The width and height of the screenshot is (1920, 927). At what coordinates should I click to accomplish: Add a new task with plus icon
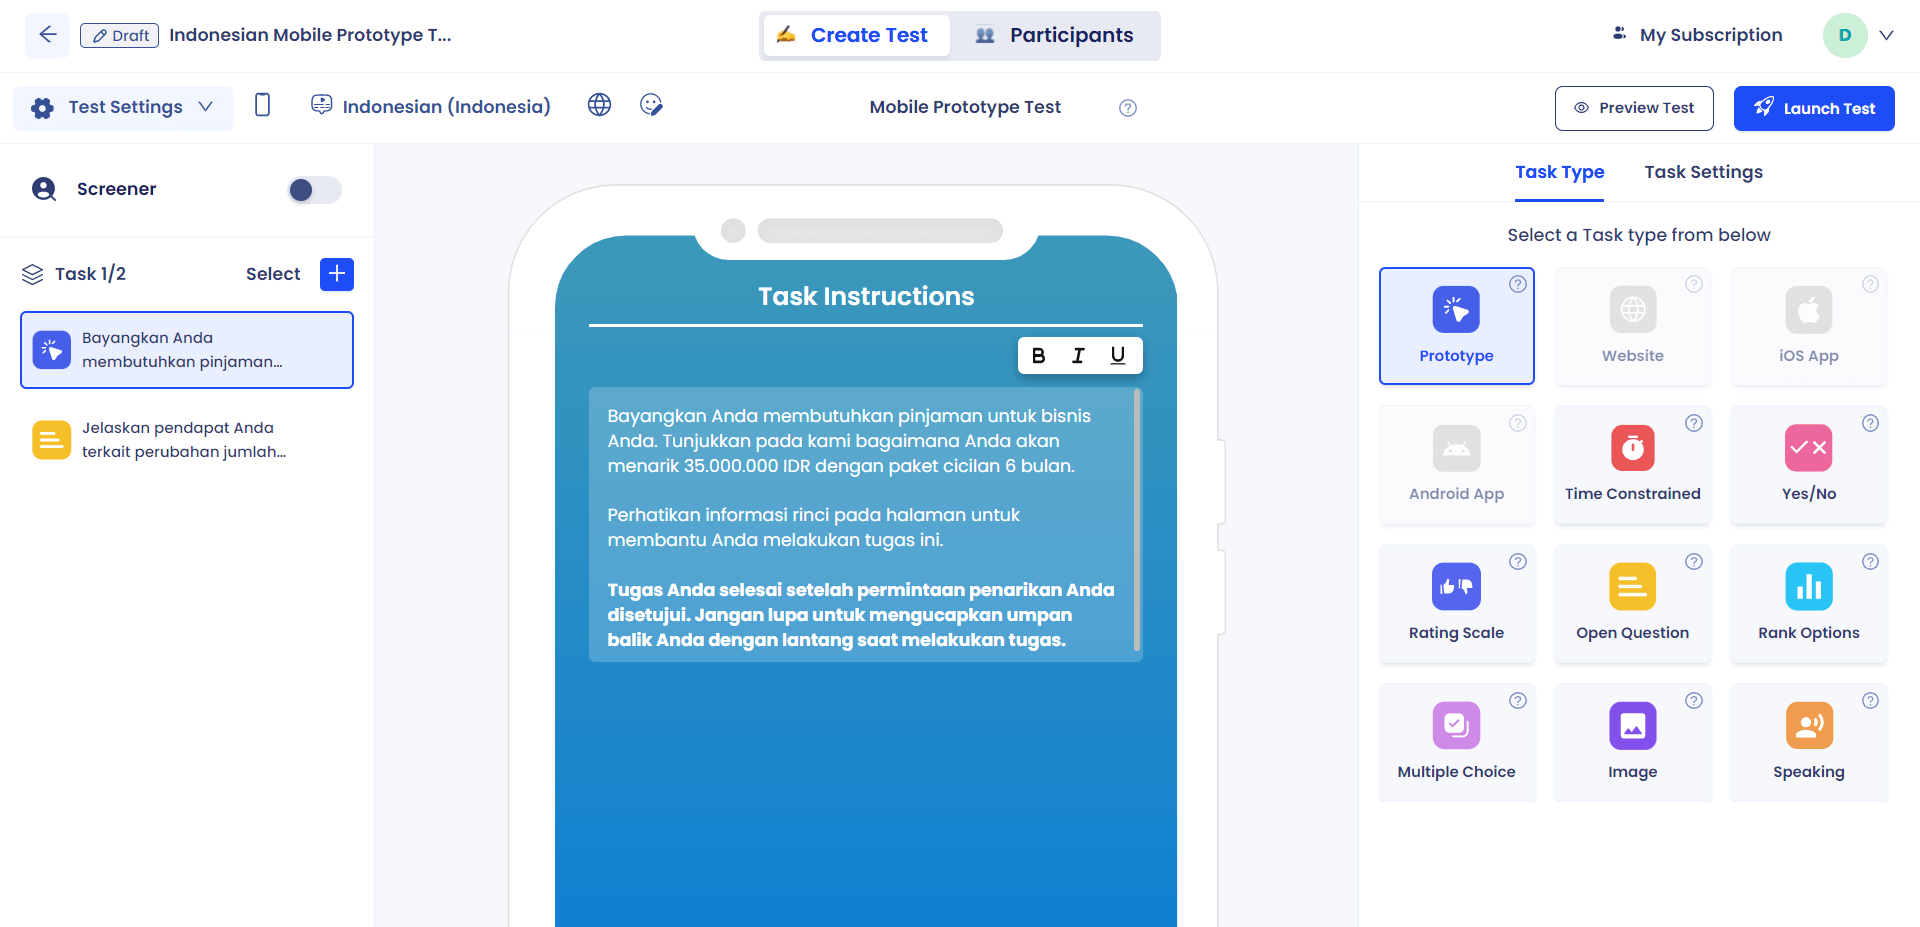[337, 274]
